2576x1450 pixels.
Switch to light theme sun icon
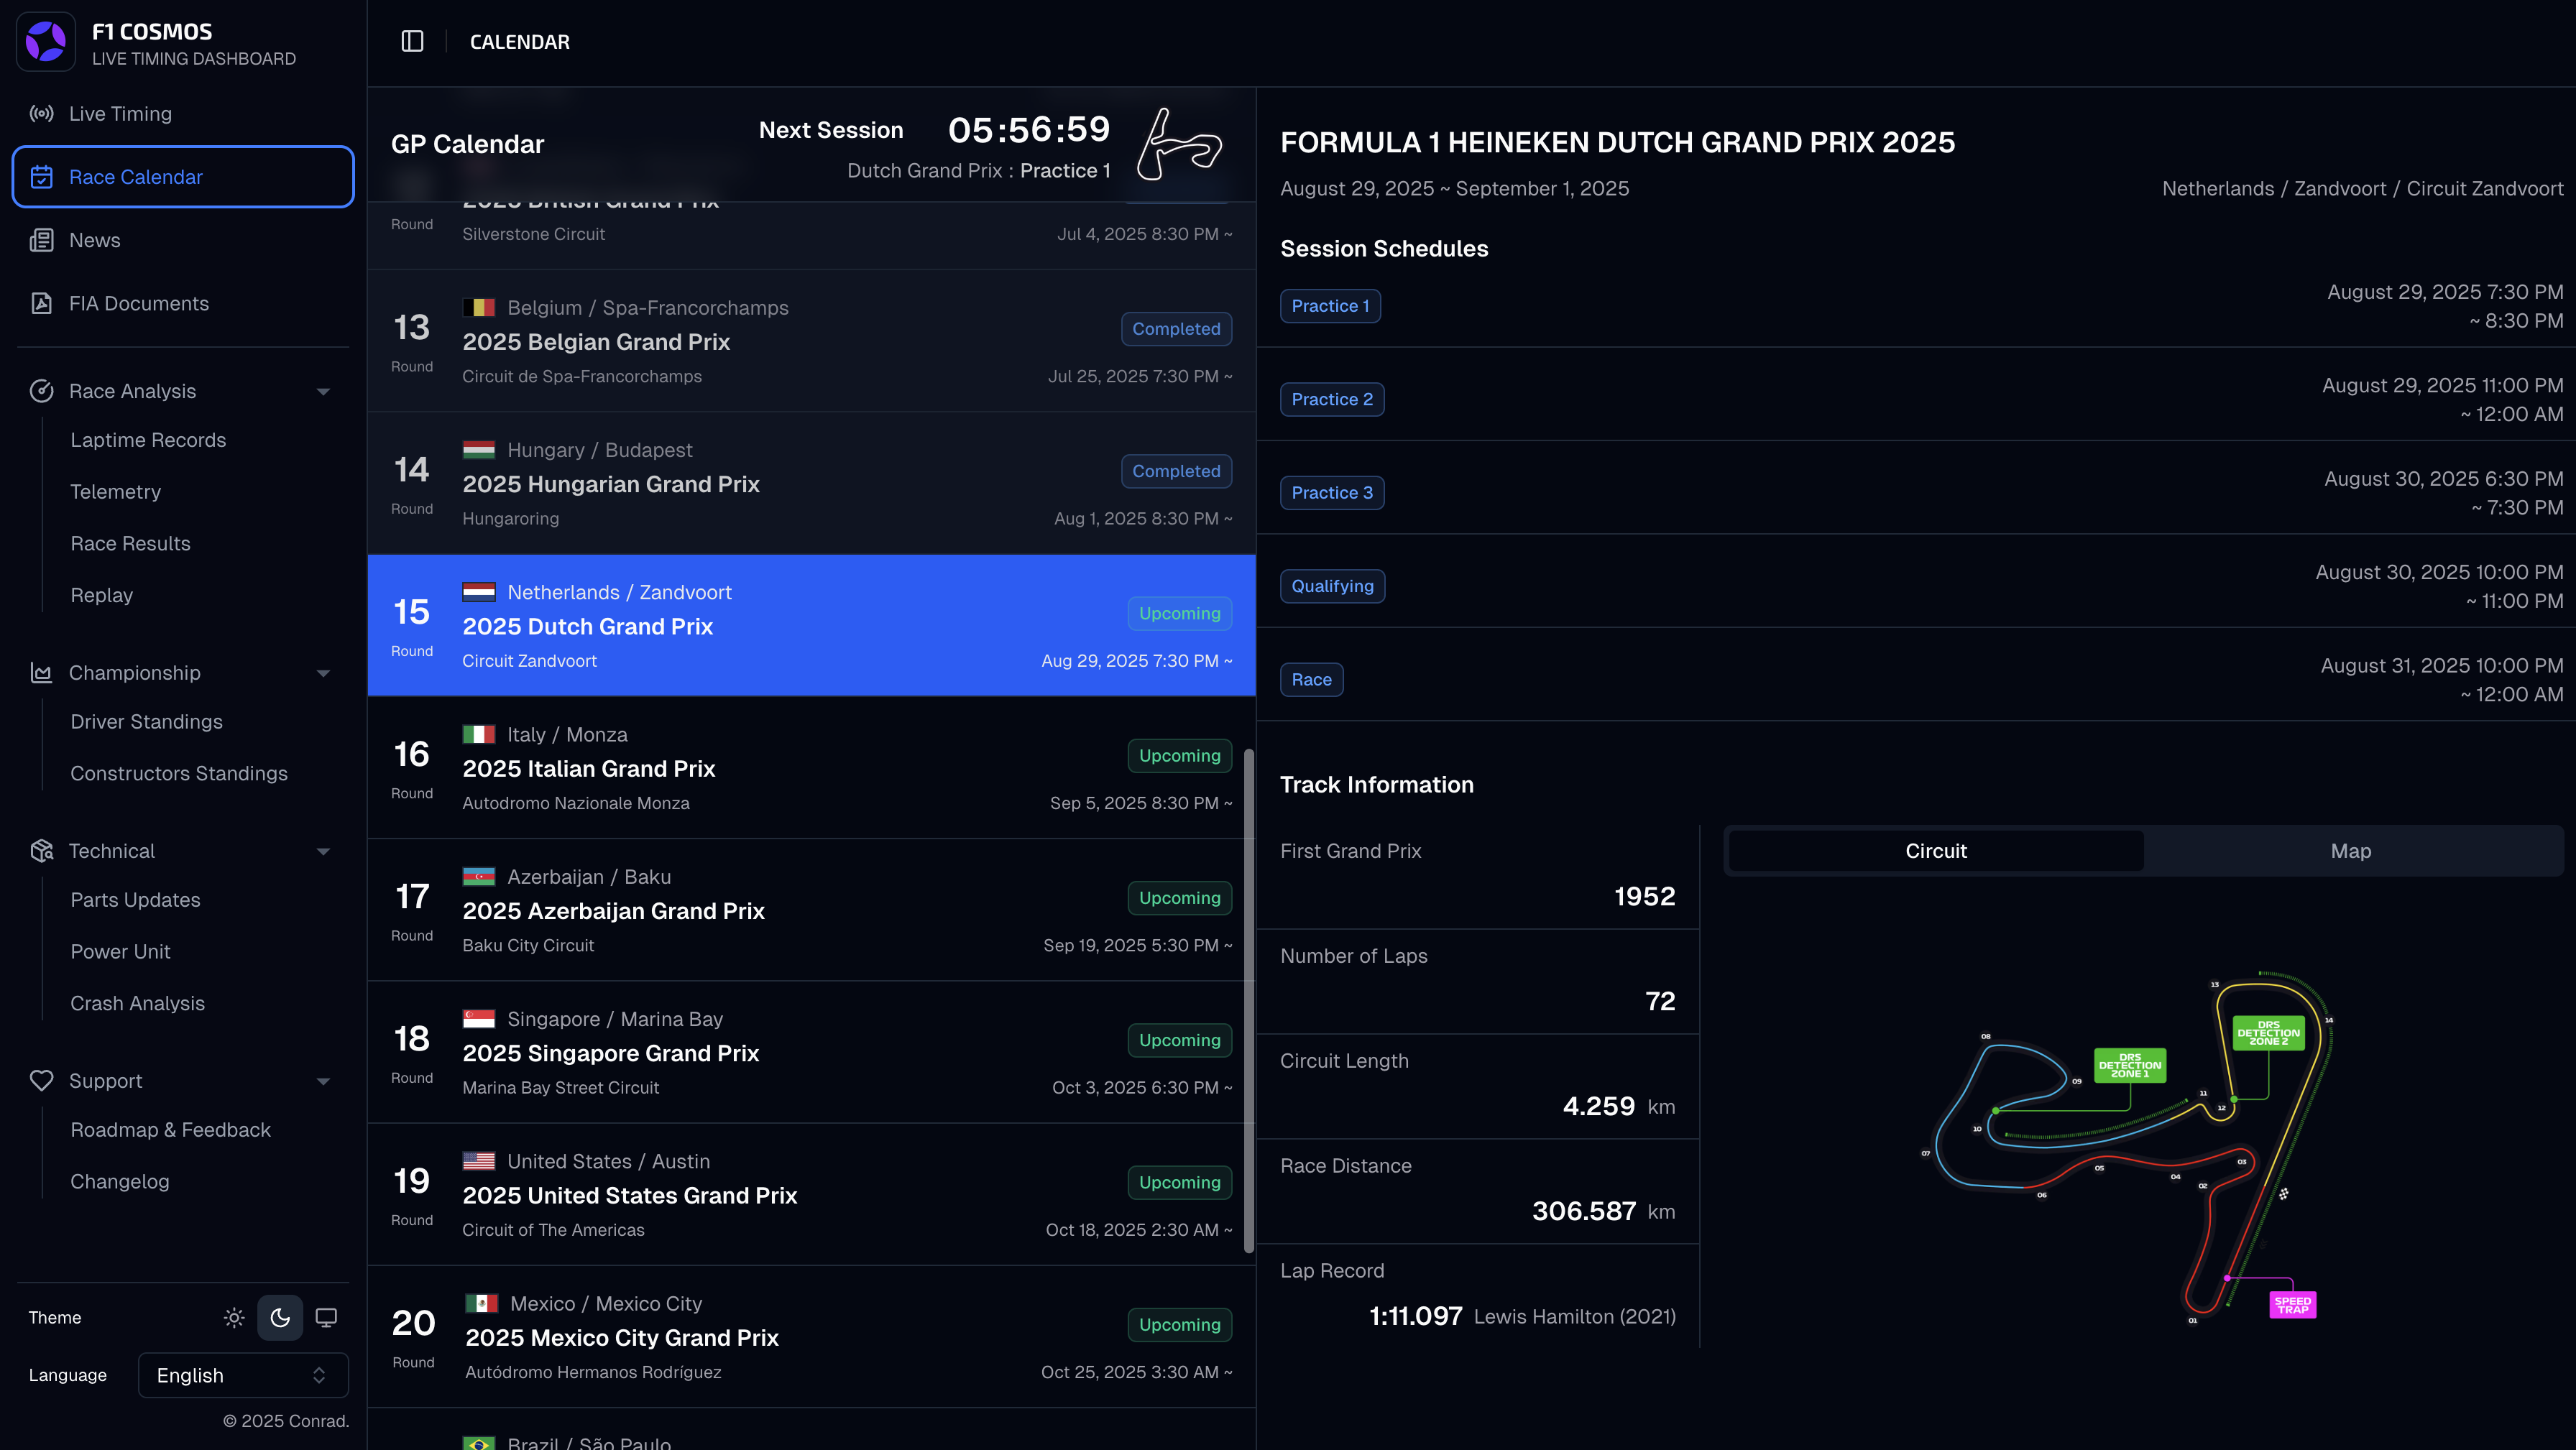pyautogui.click(x=234, y=1318)
